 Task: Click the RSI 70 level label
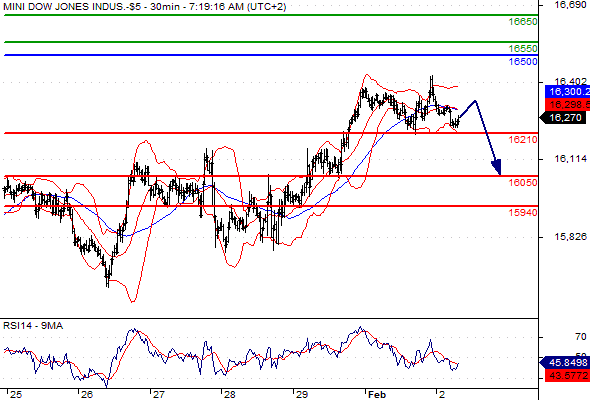coord(581,336)
